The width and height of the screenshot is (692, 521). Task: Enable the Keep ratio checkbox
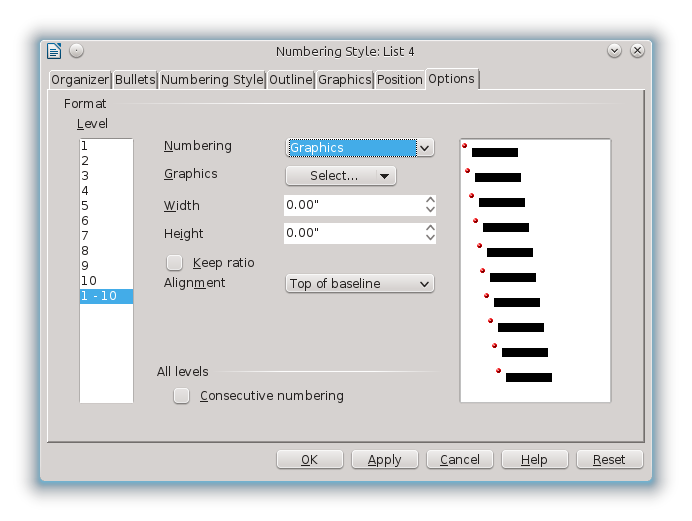point(175,262)
